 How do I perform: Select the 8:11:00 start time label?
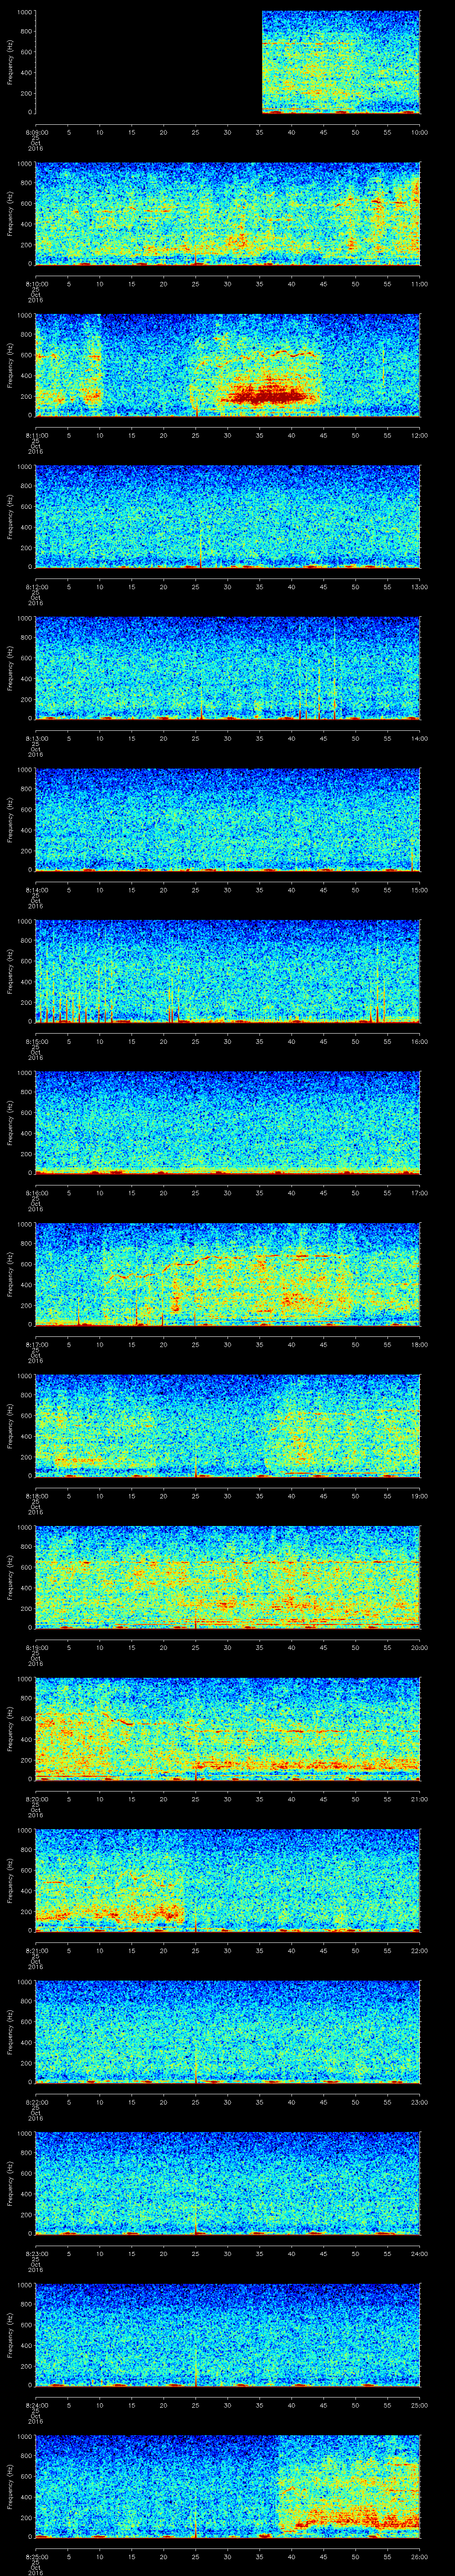click(x=36, y=435)
